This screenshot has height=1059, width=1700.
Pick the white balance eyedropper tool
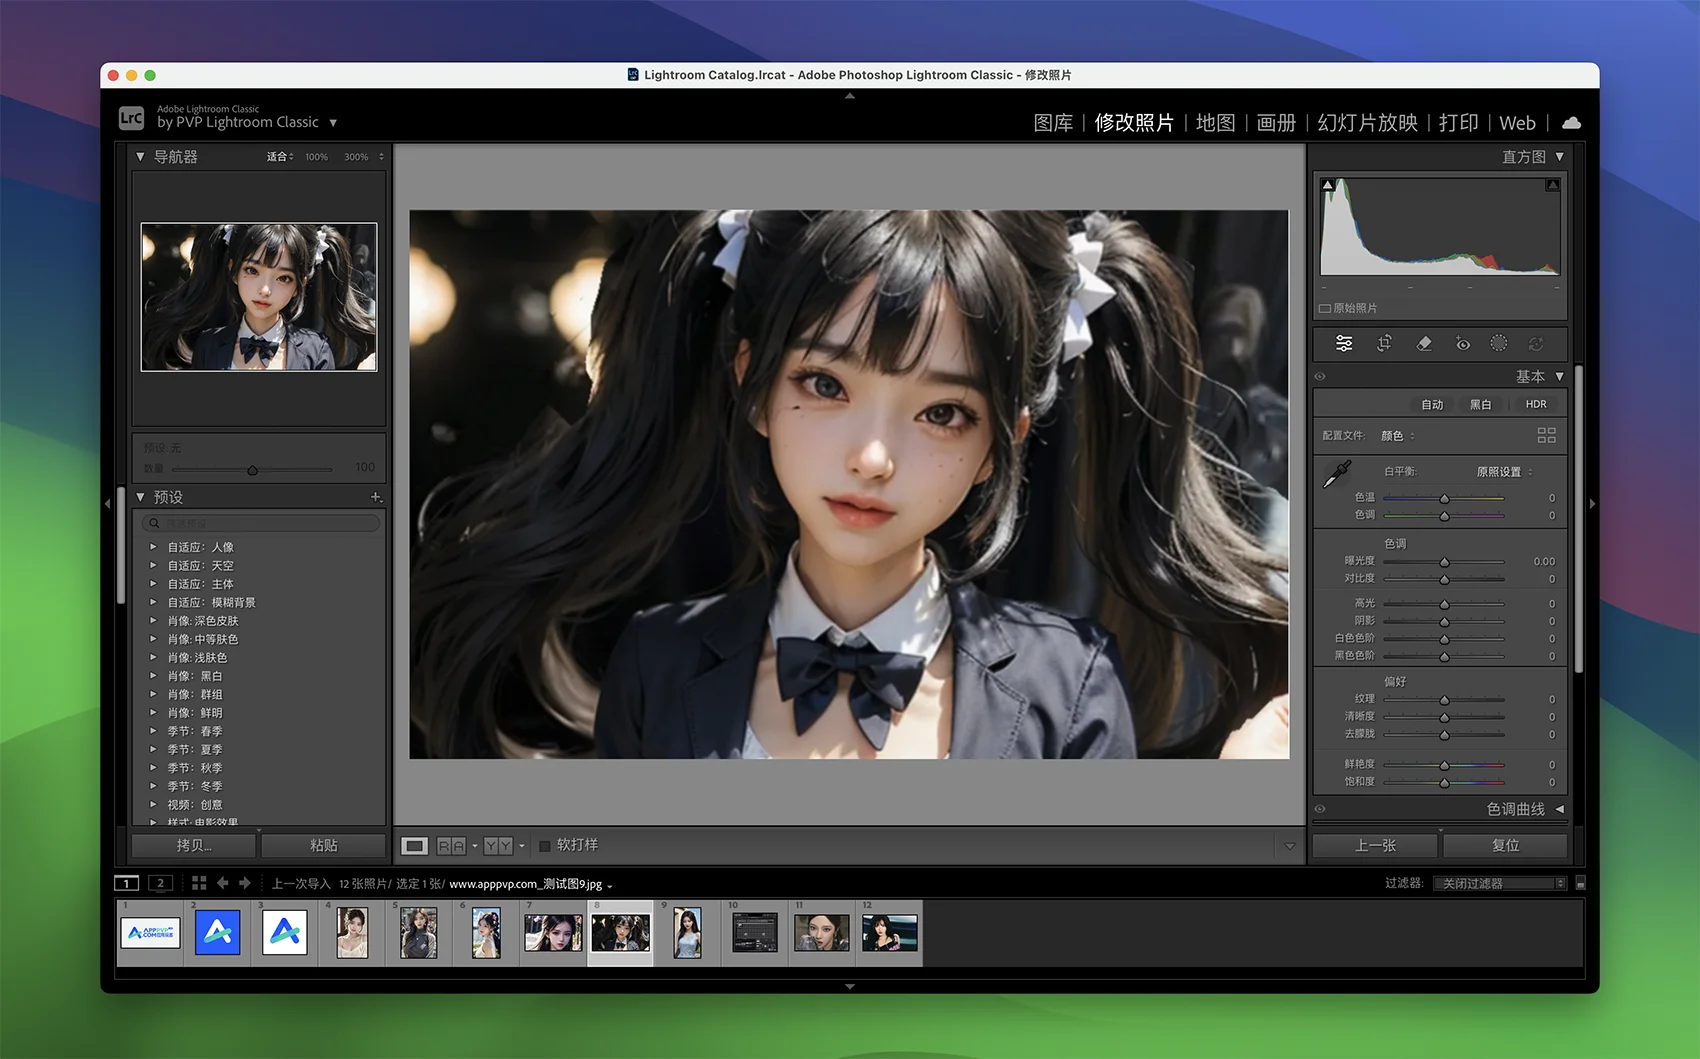click(1337, 474)
